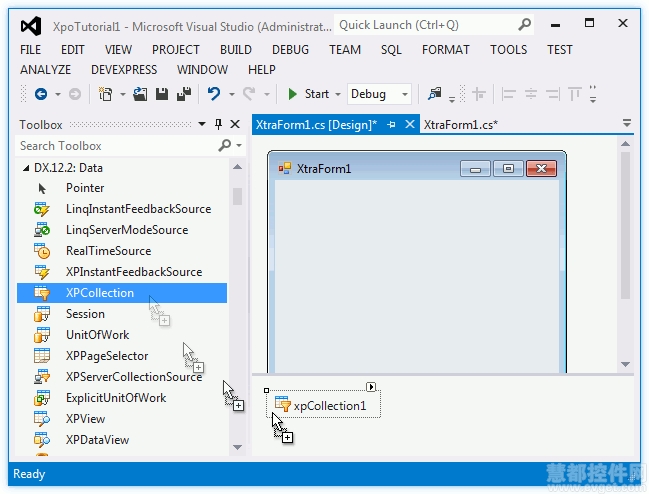Open xpCollection1 smart tag arrow
Viewport: 649px width, 494px height.
[371, 387]
